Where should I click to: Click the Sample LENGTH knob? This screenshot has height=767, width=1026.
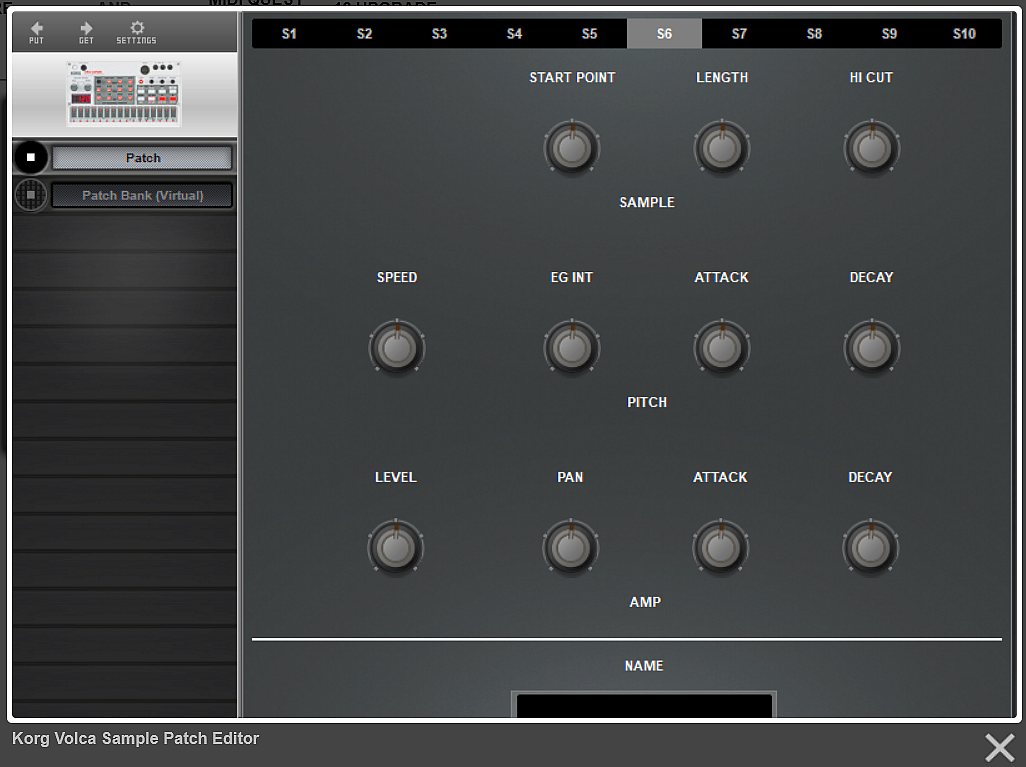coord(722,148)
